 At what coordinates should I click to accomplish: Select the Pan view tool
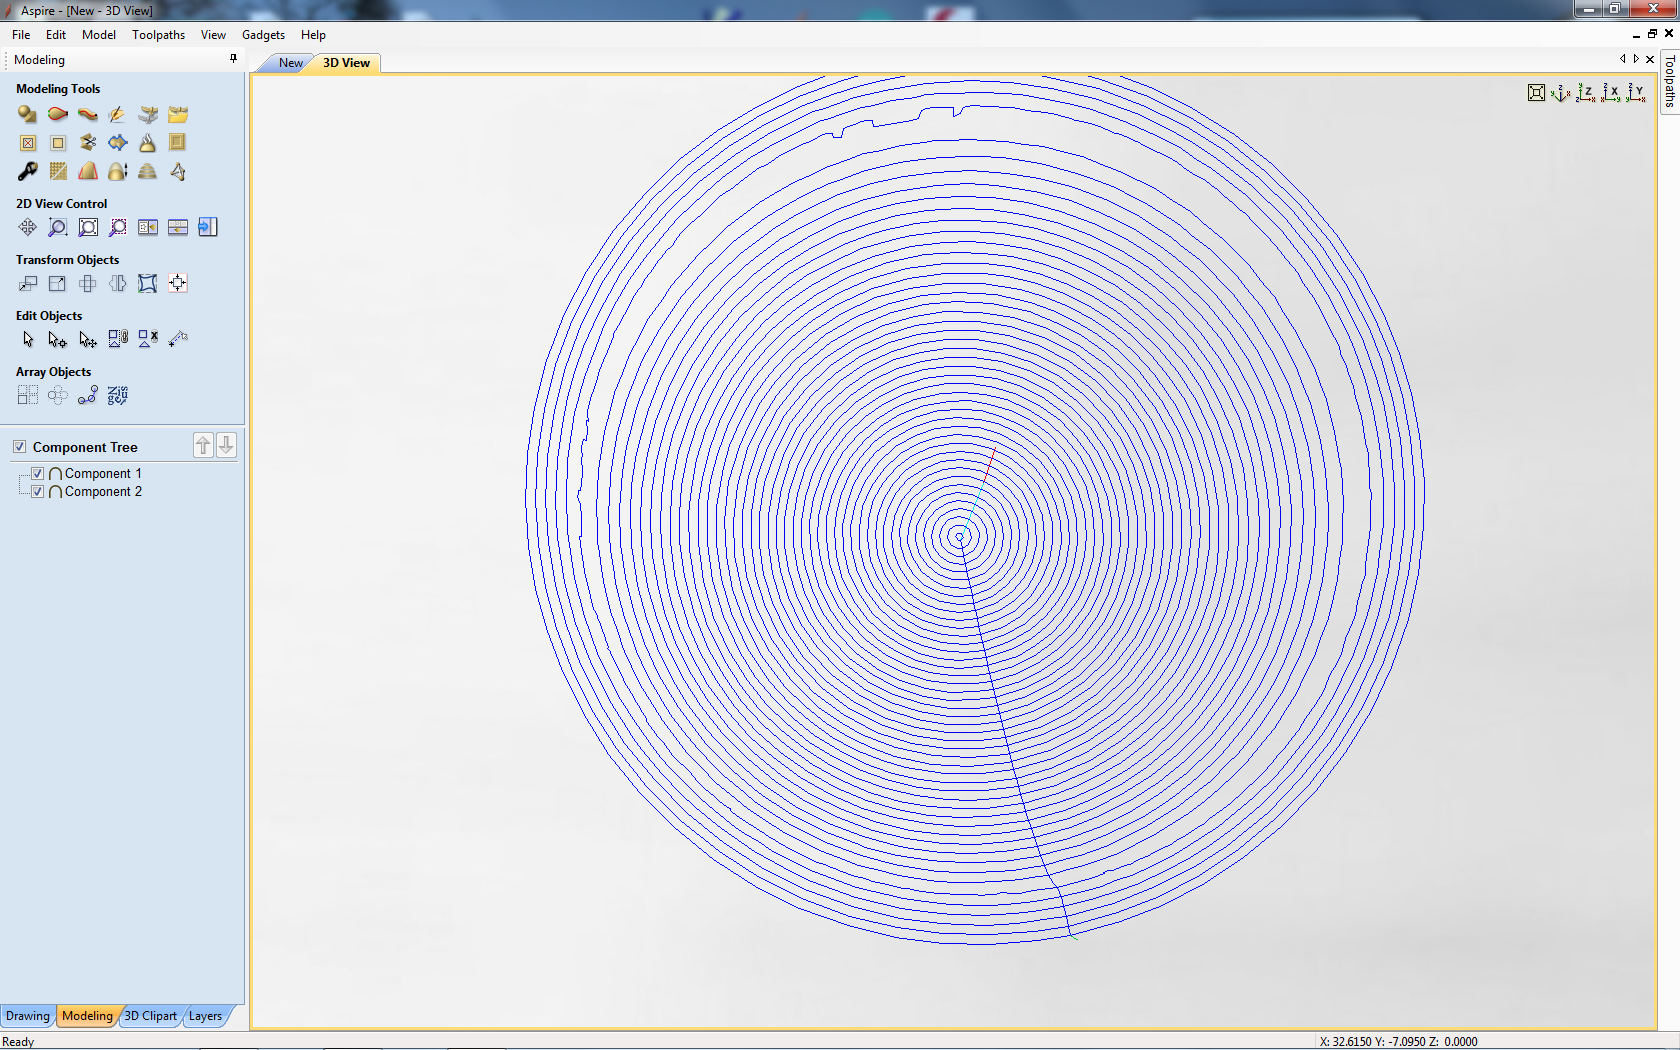28,228
